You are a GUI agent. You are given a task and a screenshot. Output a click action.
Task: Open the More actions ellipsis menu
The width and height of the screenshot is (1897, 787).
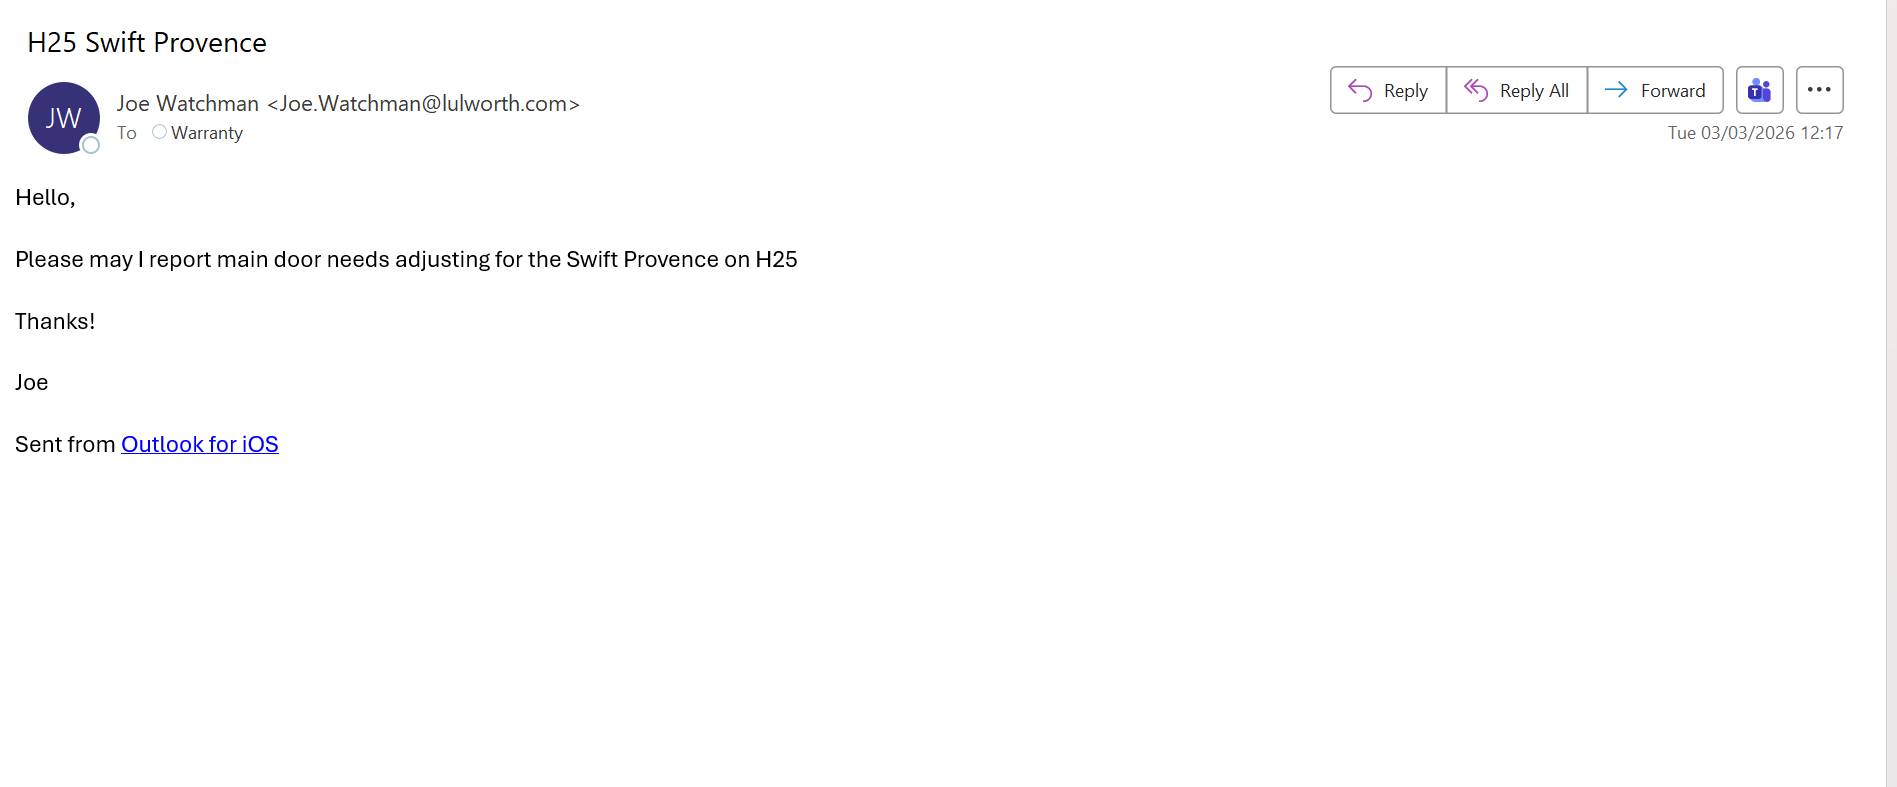pyautogui.click(x=1819, y=91)
